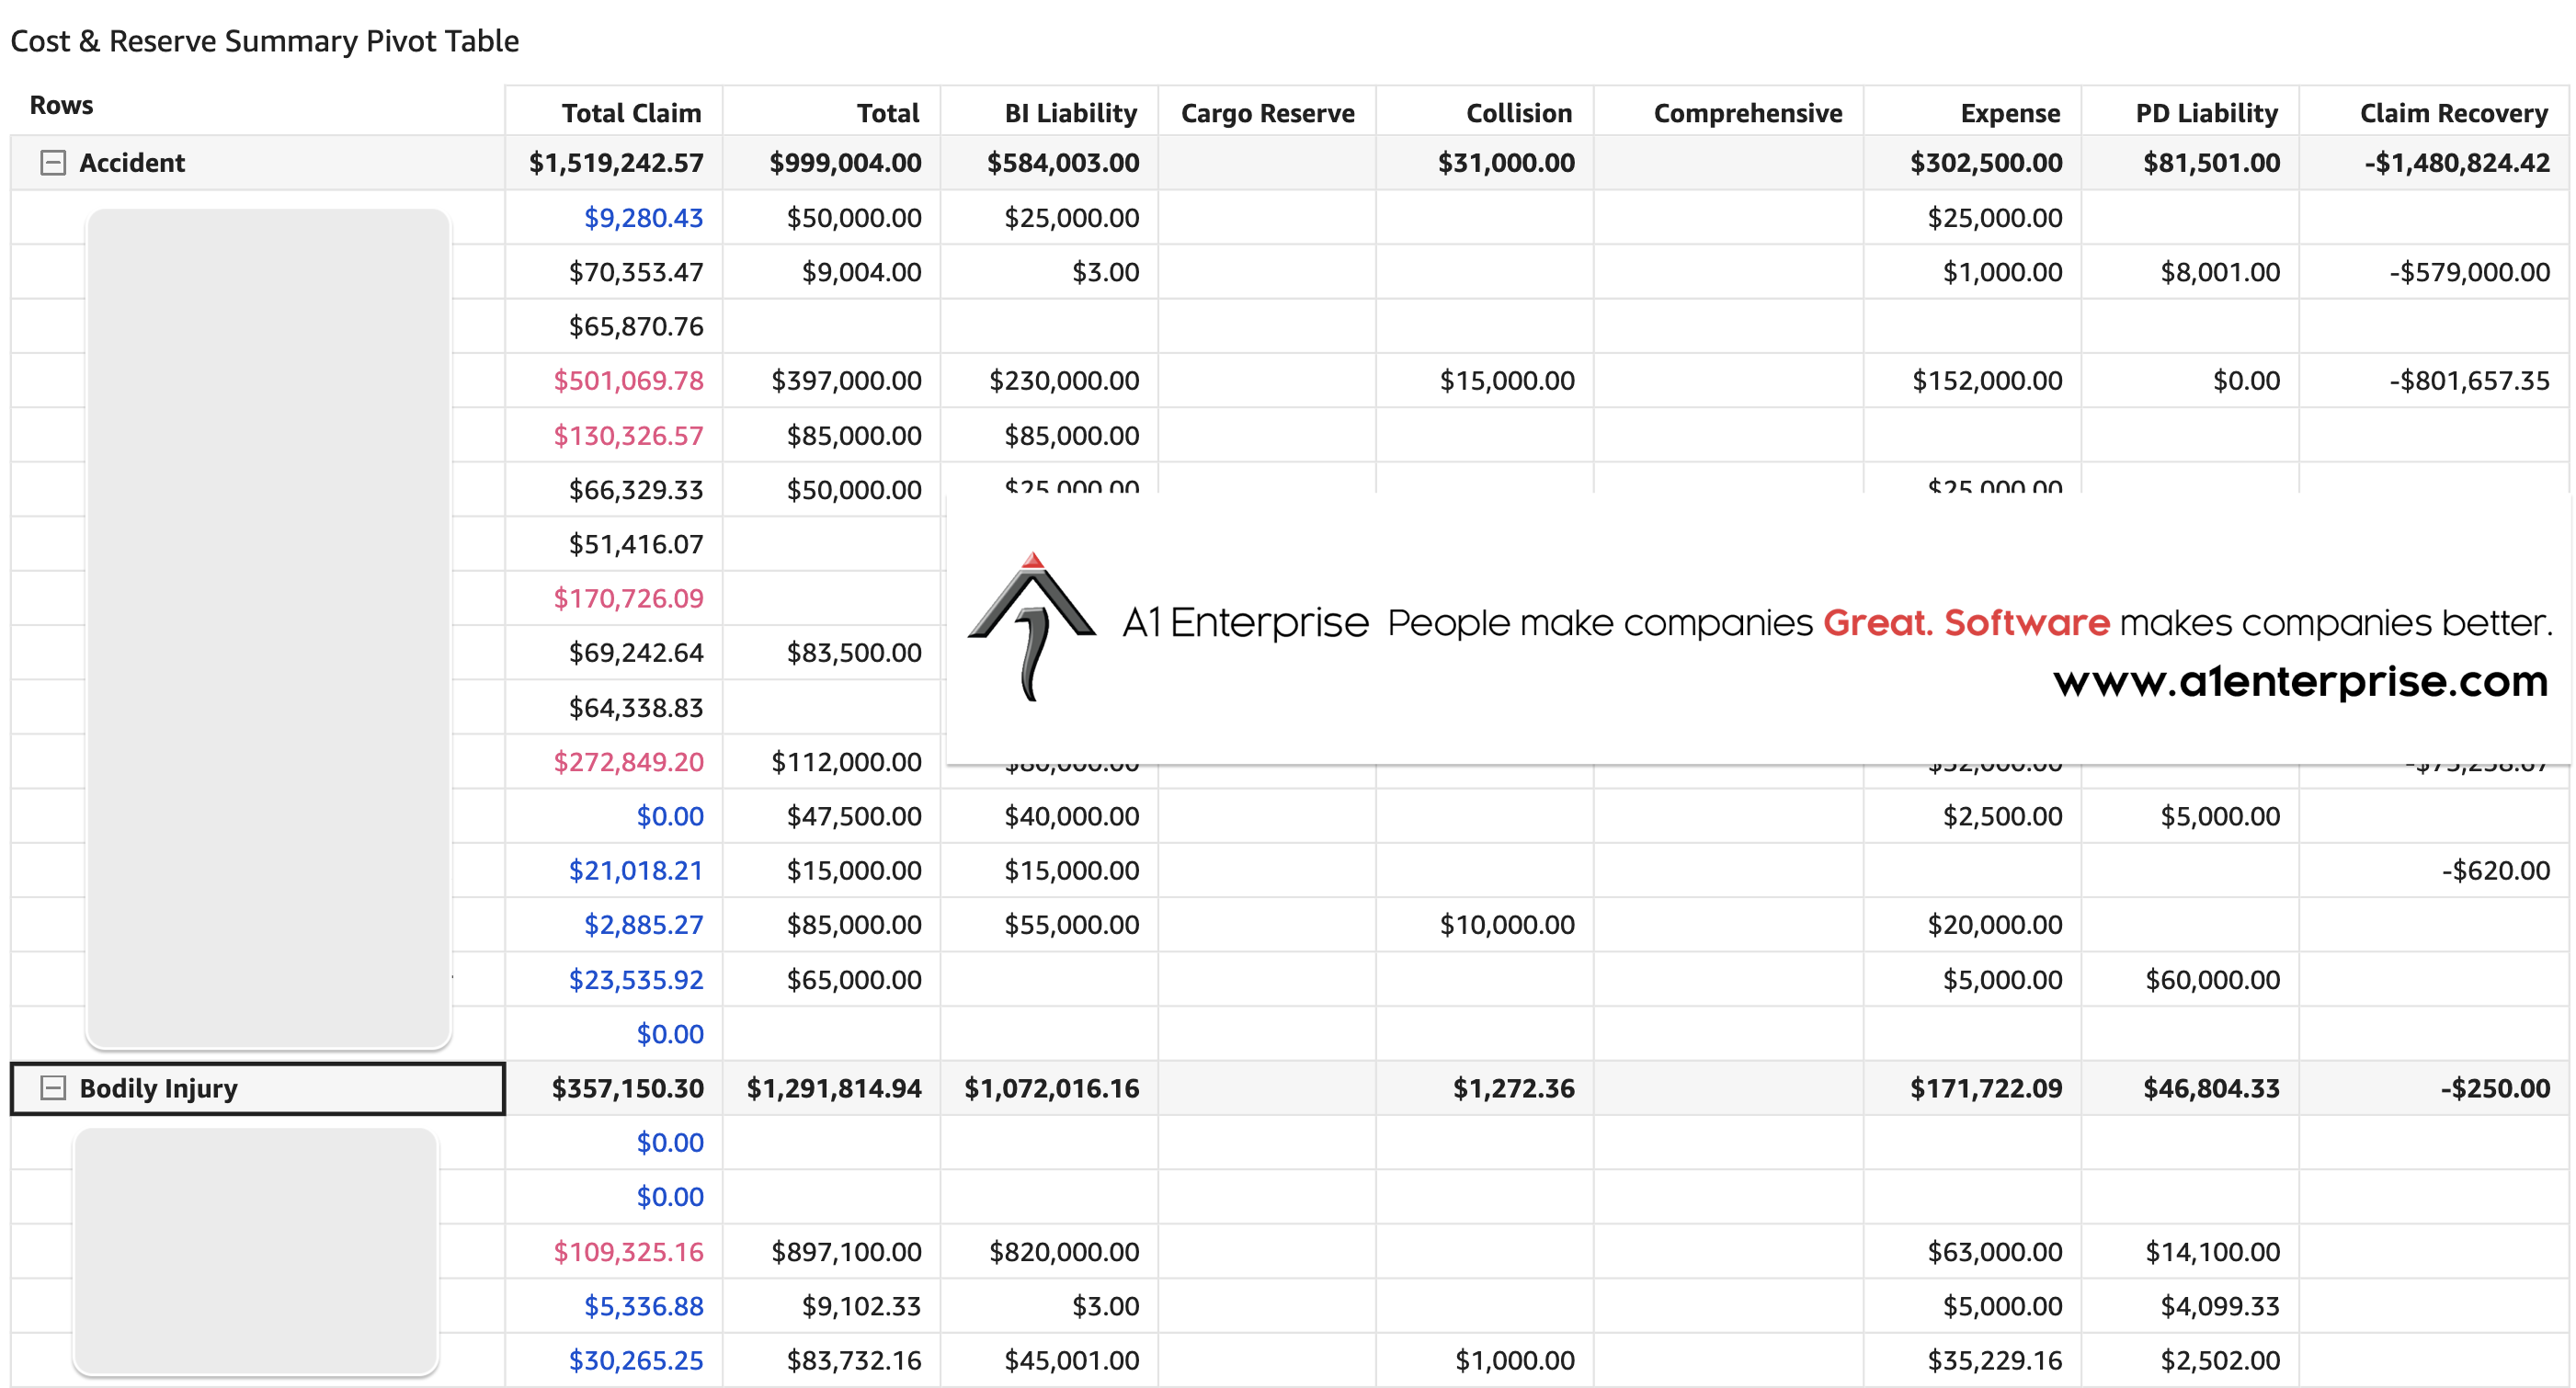Screen dimensions: 2576x1388
Task: Click the PD Liability column header
Action: coord(2208,112)
